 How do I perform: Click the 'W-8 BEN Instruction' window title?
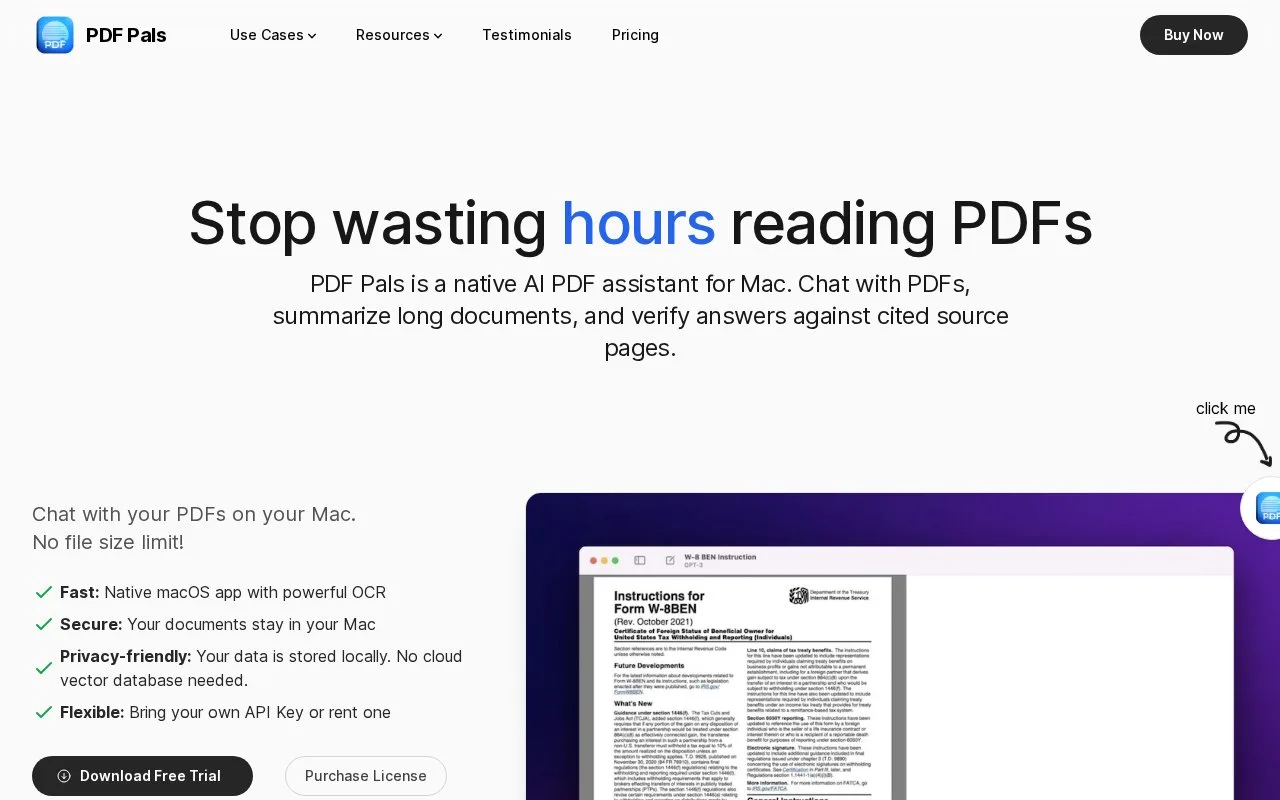click(x=720, y=557)
